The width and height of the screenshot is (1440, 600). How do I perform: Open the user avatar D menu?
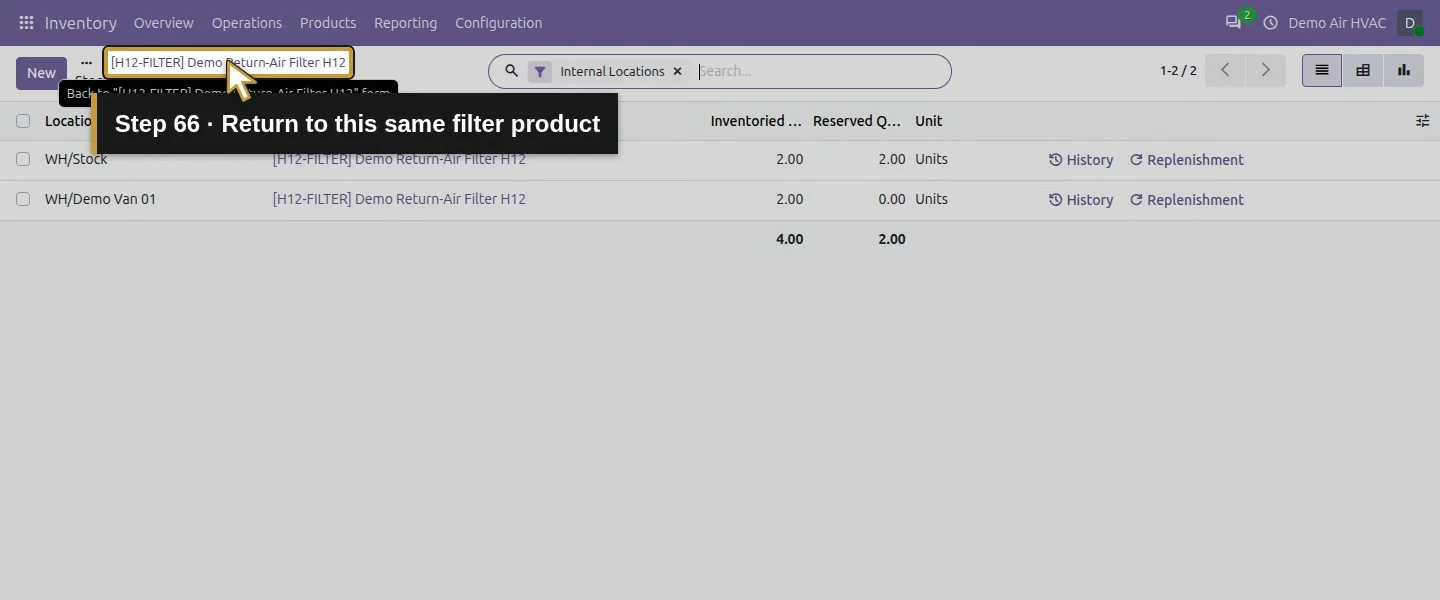click(1410, 22)
